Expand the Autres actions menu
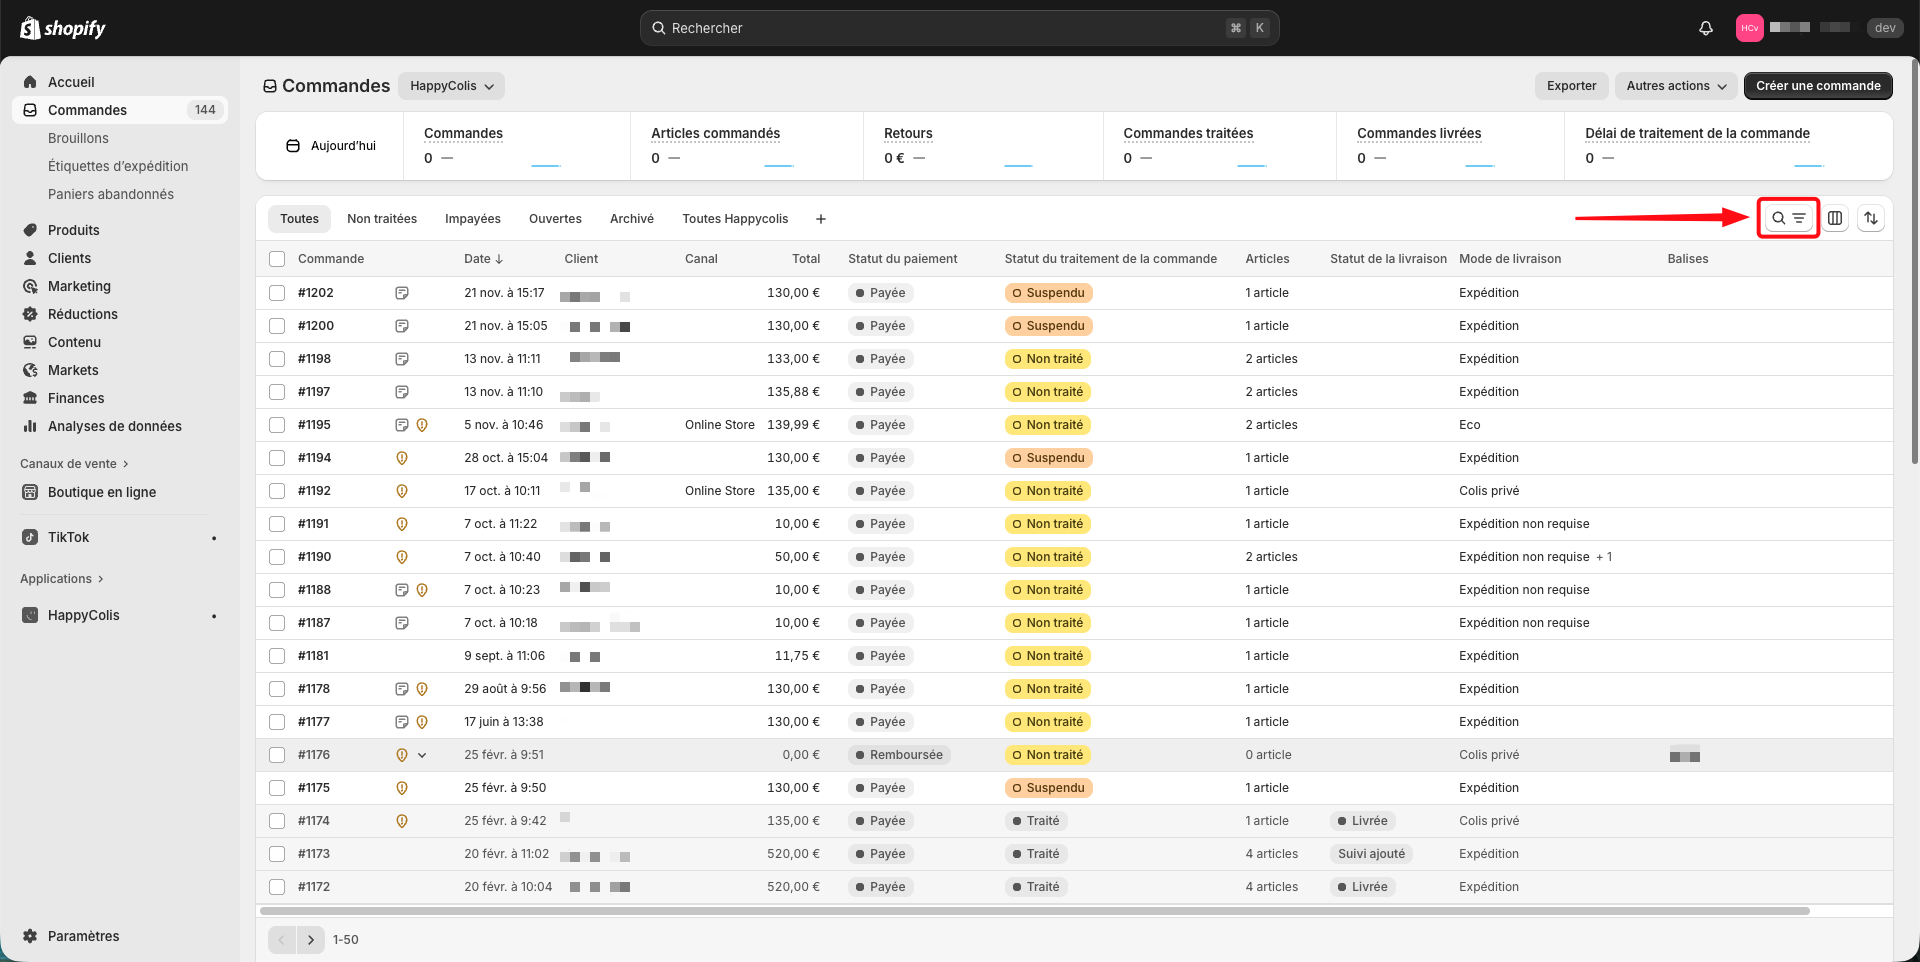1920x962 pixels. point(1676,86)
